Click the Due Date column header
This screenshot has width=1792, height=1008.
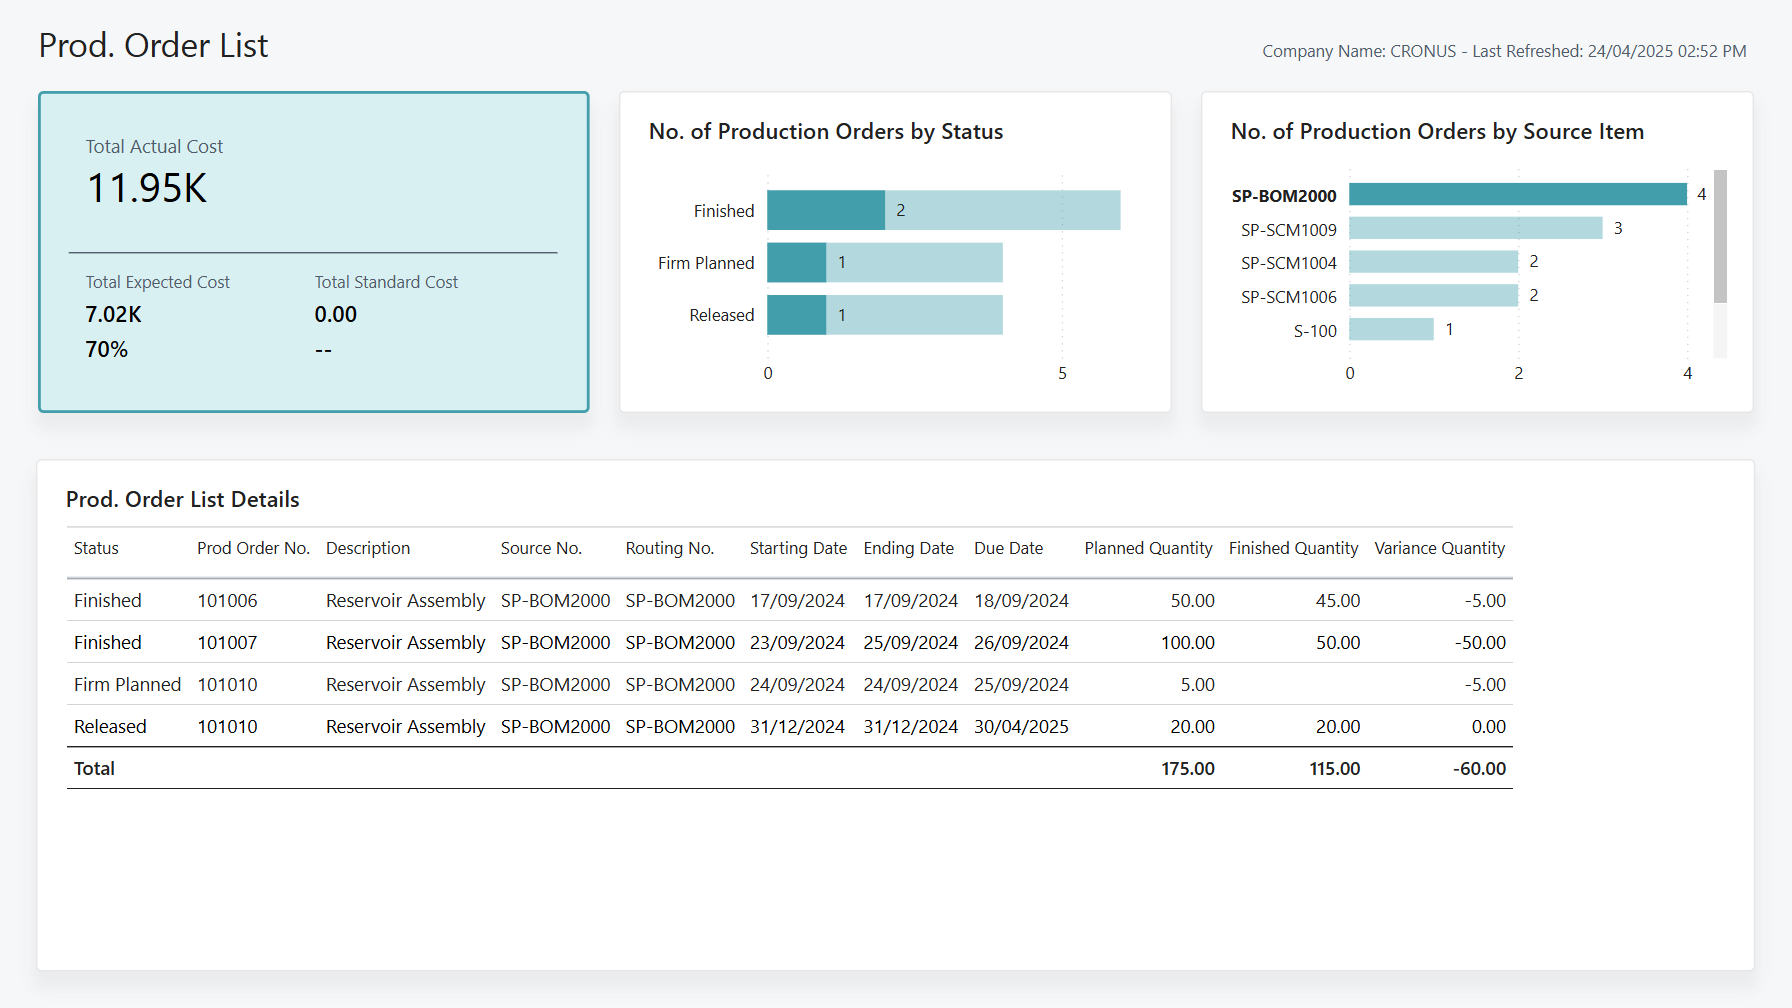point(1009,548)
